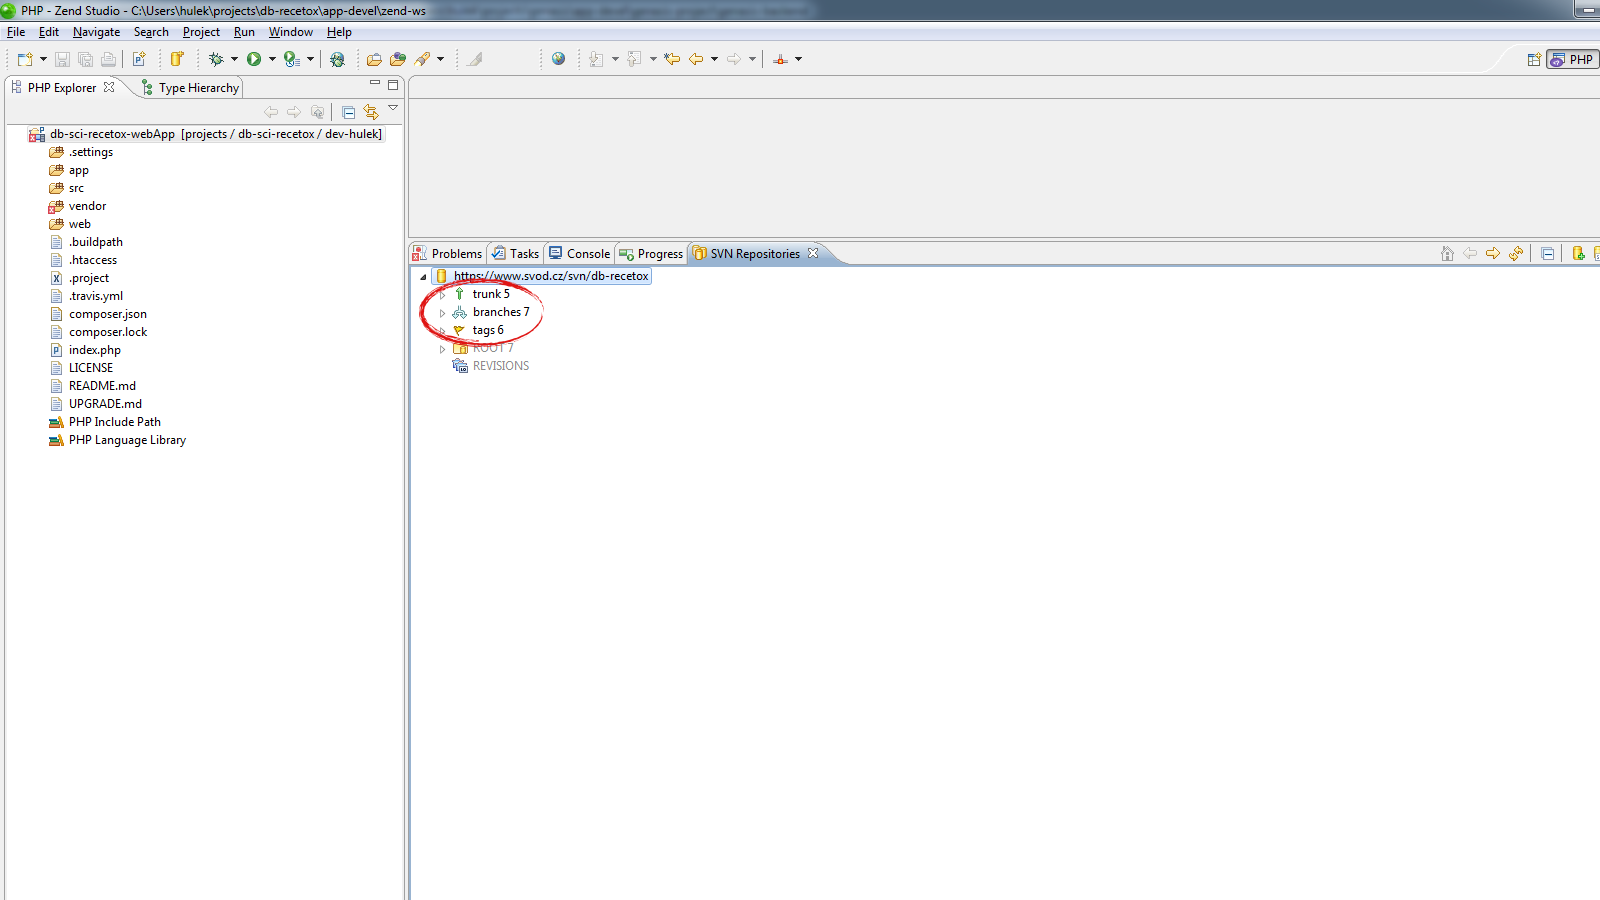
Task: Select the composer.json file
Action: pyautogui.click(x=98, y=314)
